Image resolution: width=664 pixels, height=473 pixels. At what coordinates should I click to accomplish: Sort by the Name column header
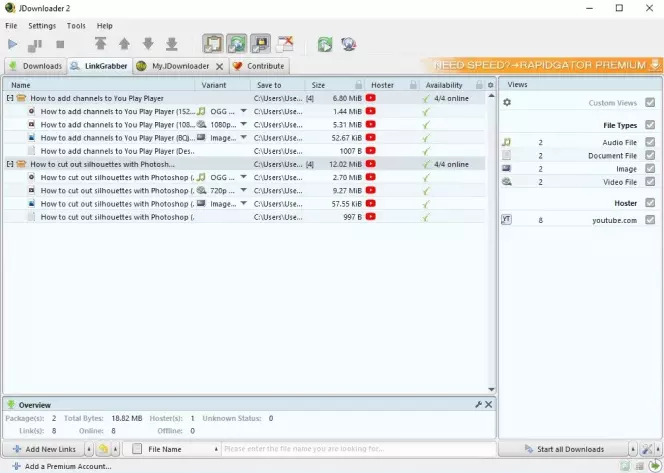[x=101, y=85]
